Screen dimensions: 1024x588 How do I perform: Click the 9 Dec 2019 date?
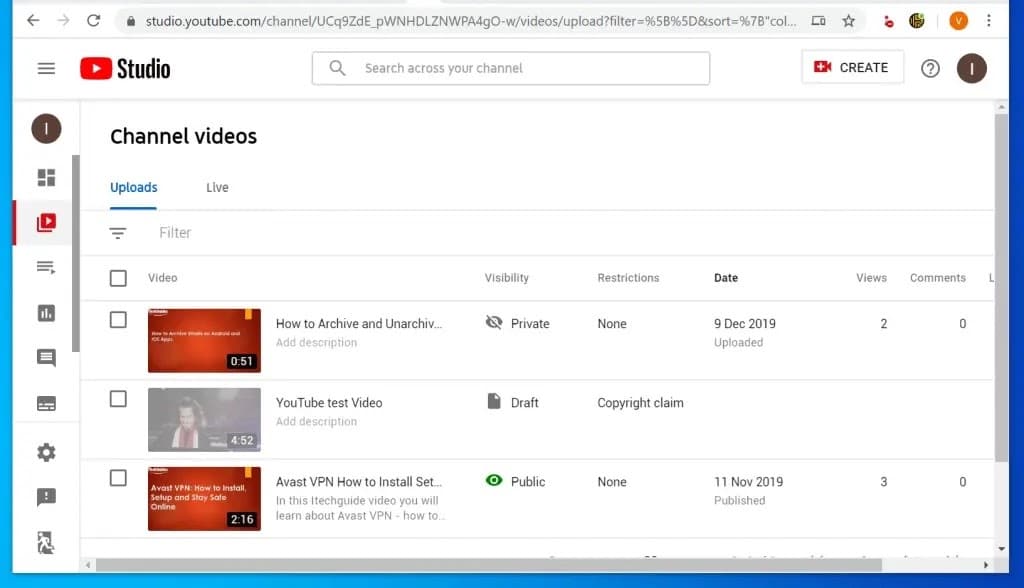[x=744, y=323]
